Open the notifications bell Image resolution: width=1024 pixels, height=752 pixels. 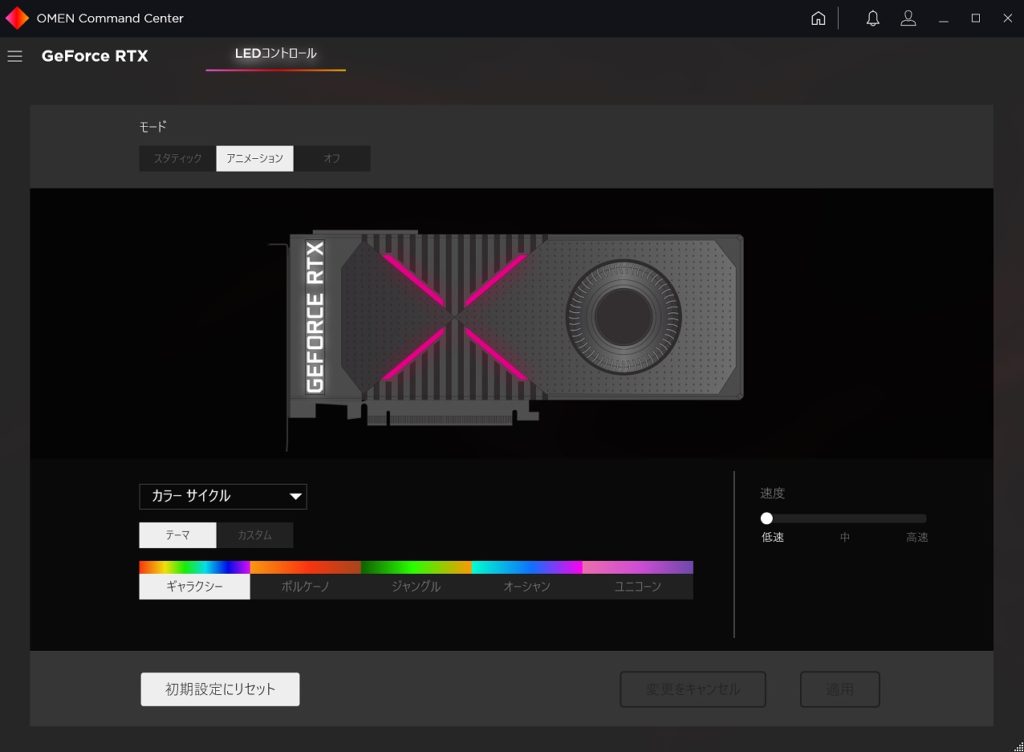coord(872,18)
